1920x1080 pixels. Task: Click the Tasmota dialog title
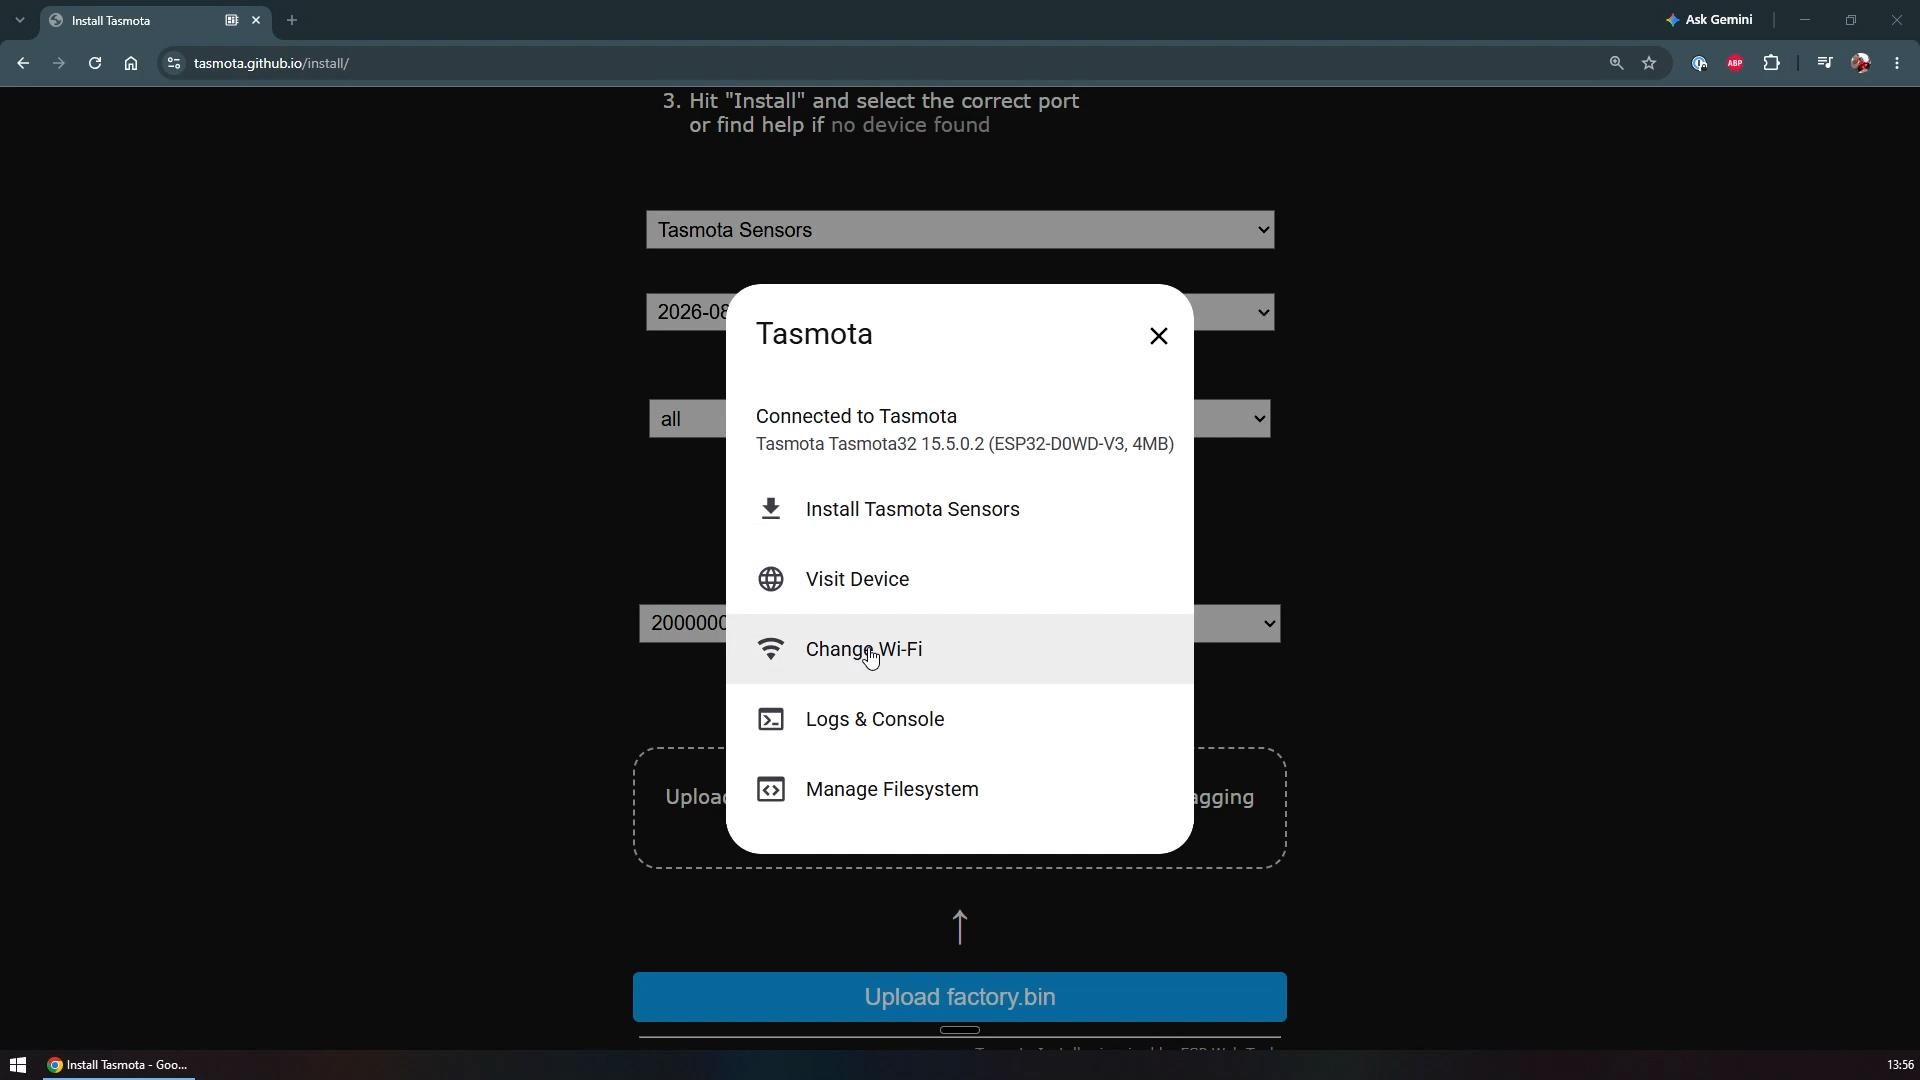click(x=814, y=334)
